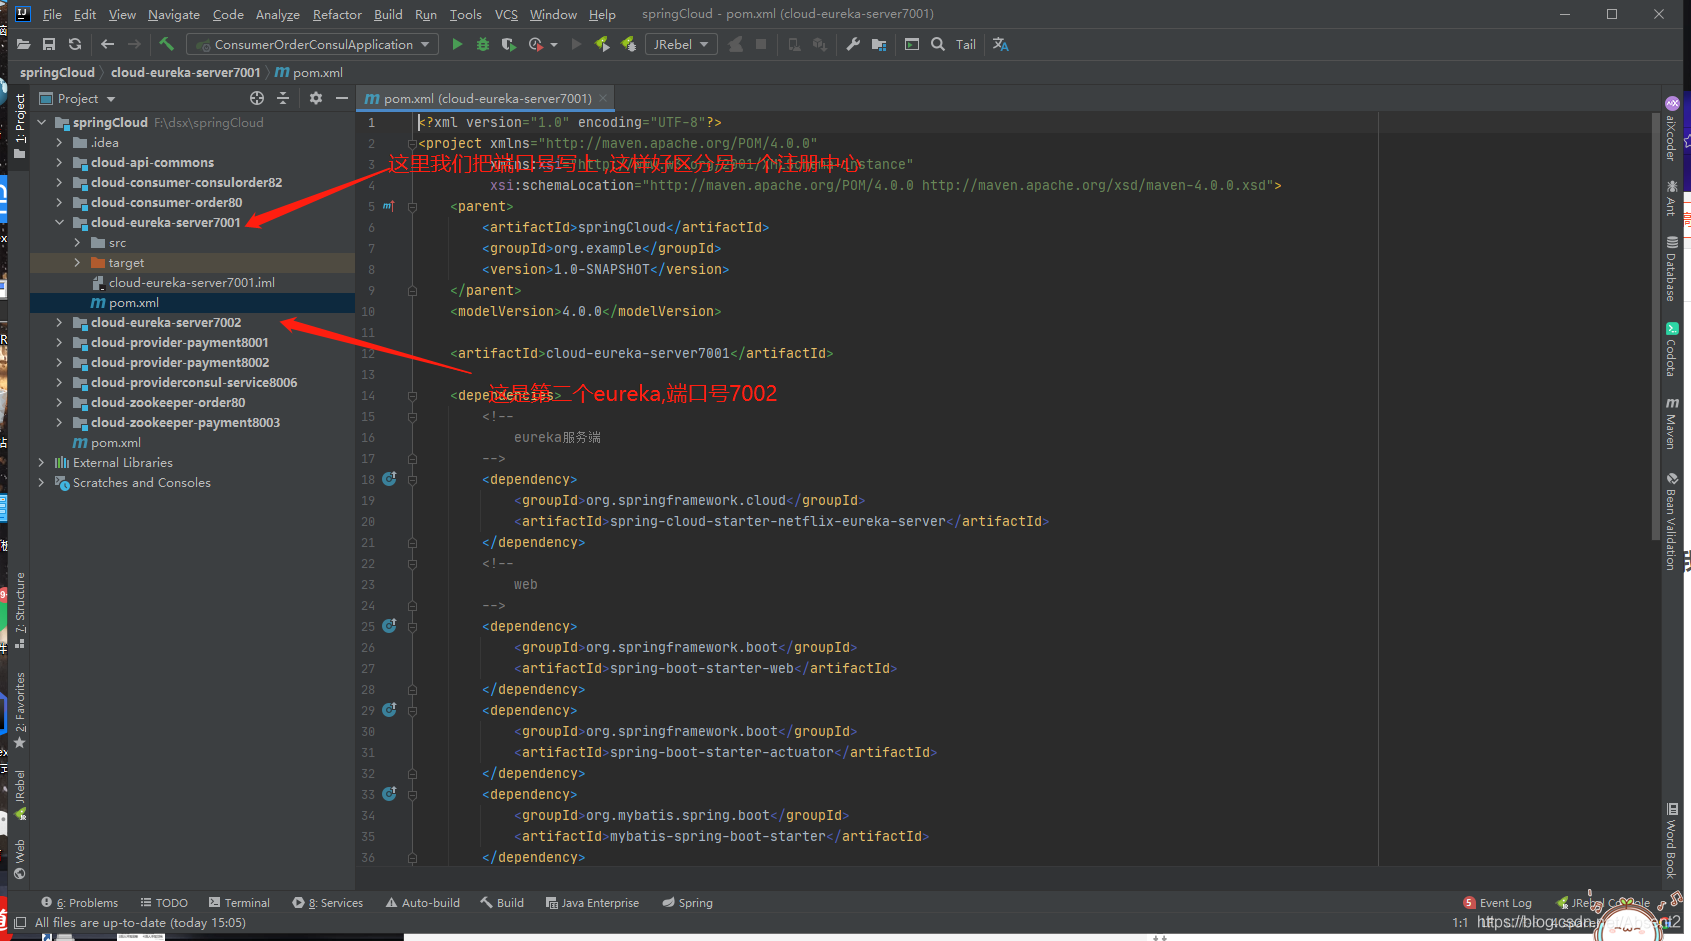Viewport: 1691px width, 941px height.
Task: Expand the cloud-eureka-server7002 module
Action: pos(59,322)
